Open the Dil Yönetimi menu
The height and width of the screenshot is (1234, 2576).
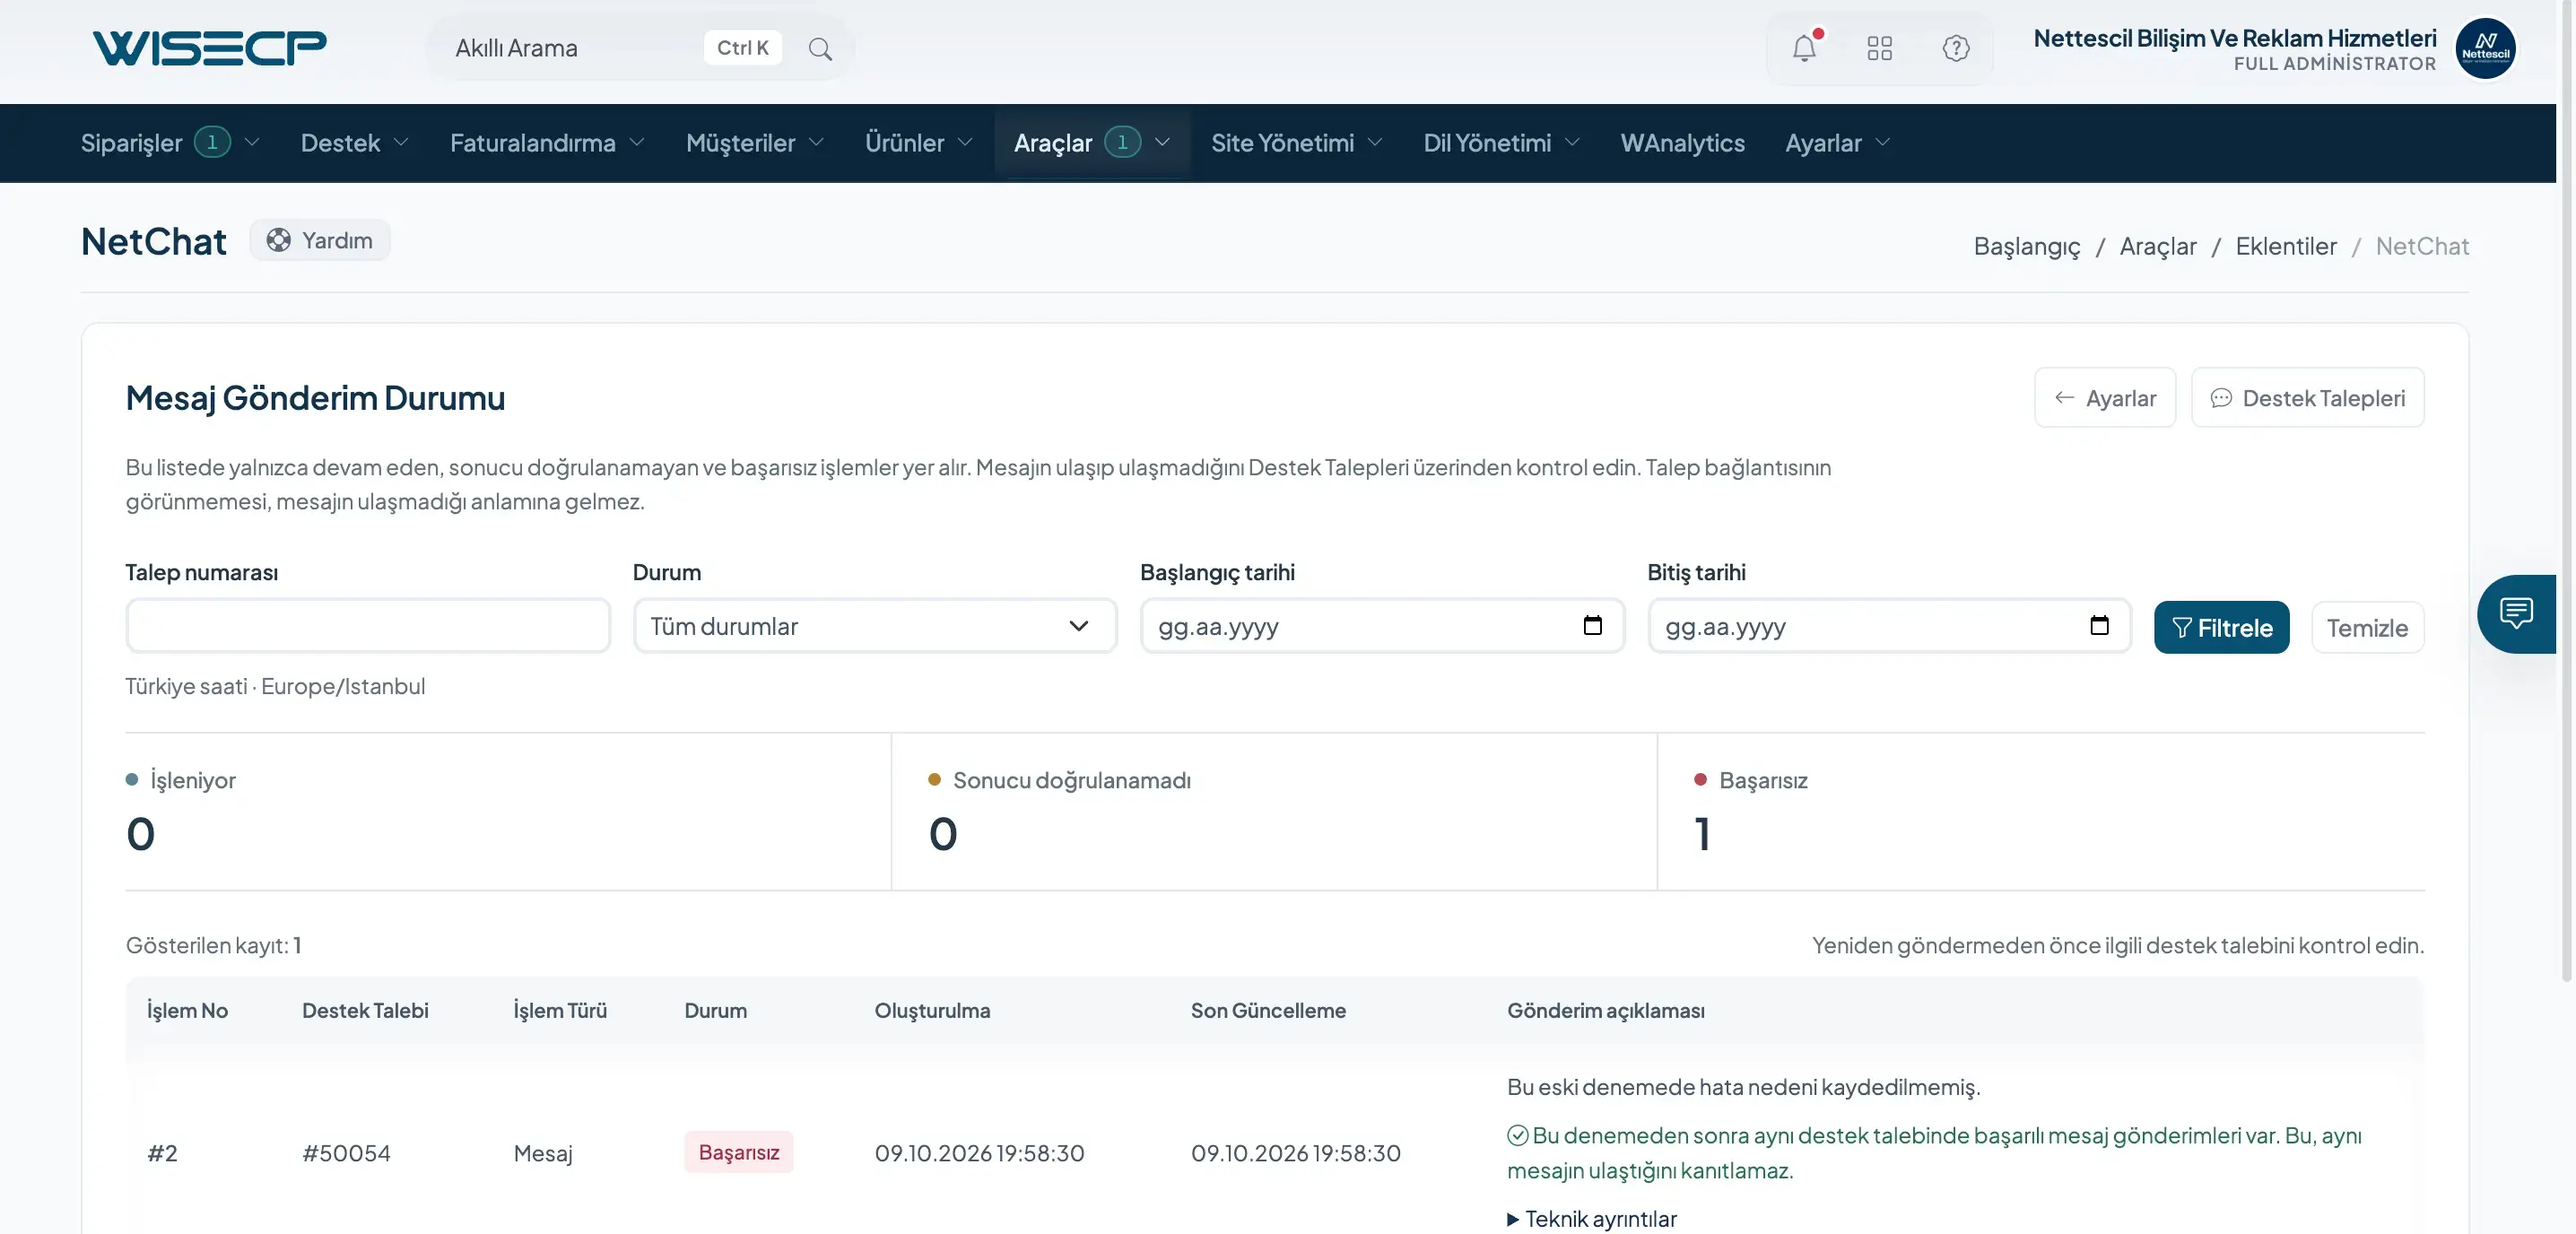coord(1501,143)
